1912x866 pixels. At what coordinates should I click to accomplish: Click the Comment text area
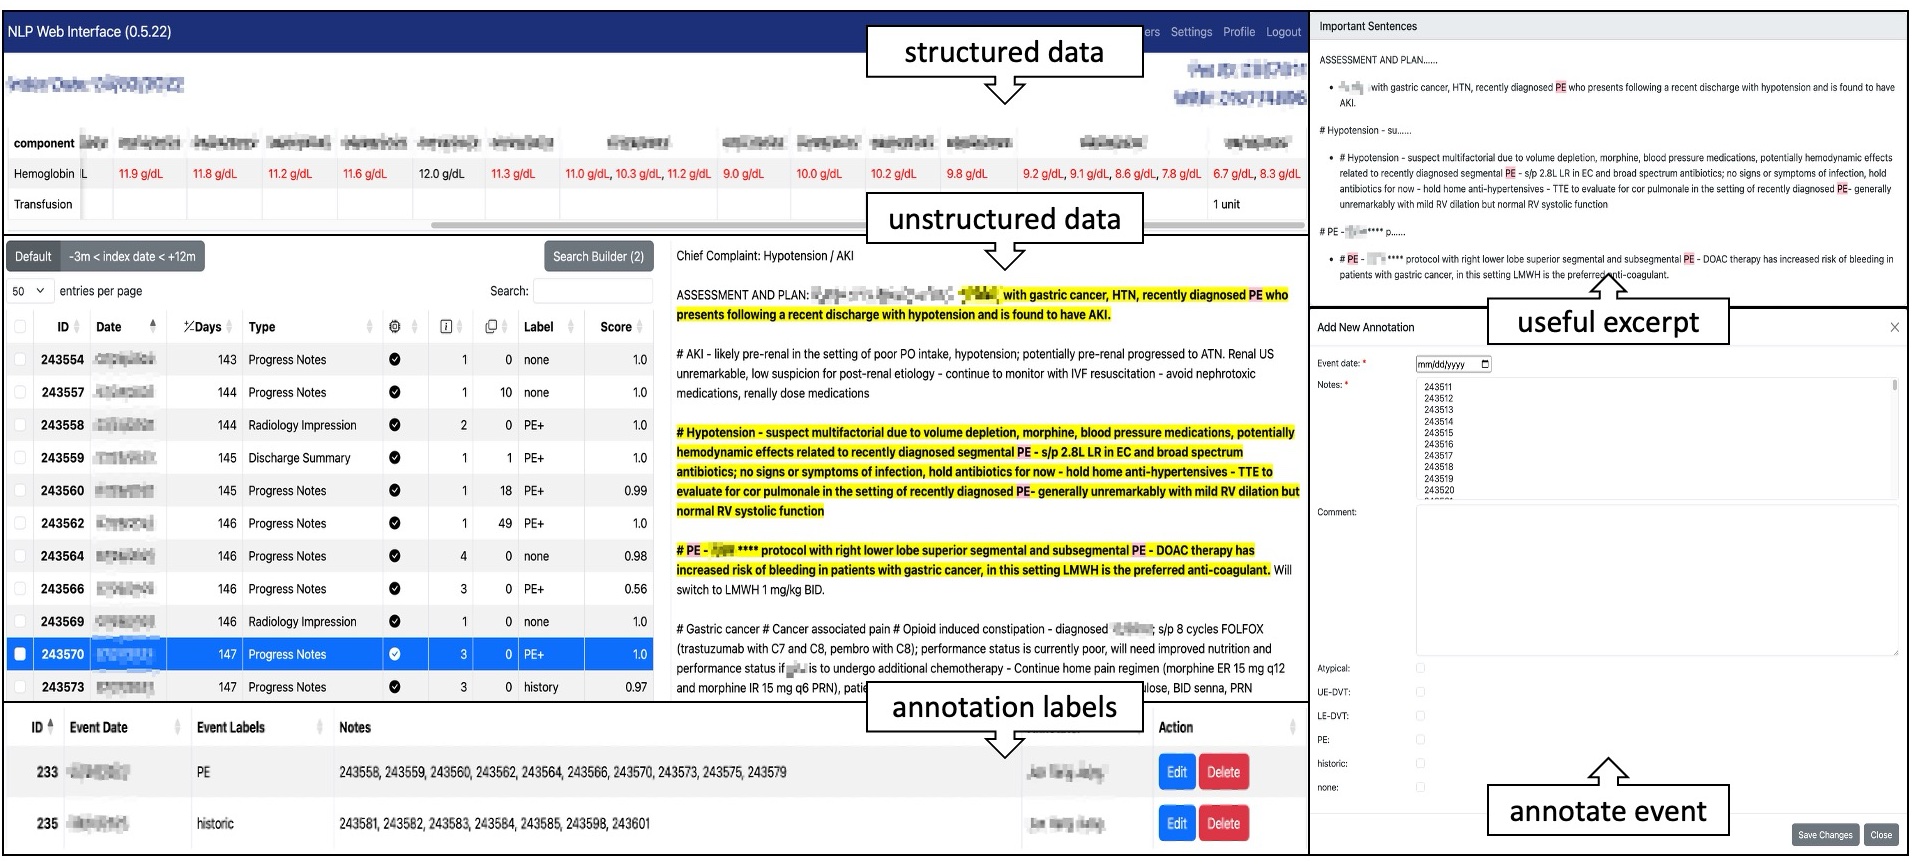point(1657,581)
